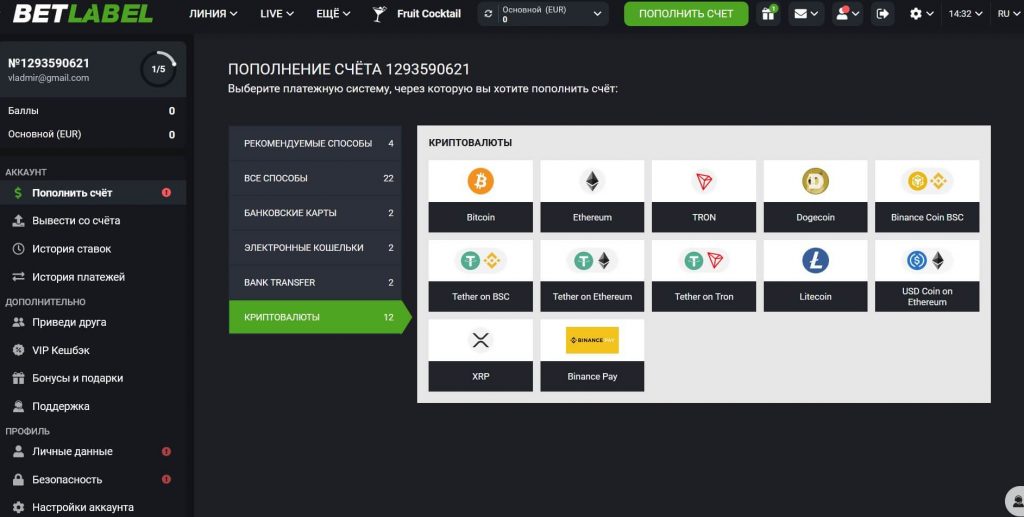Pick the TRON red triangle logo
Image resolution: width=1024 pixels, height=517 pixels.
coord(704,181)
